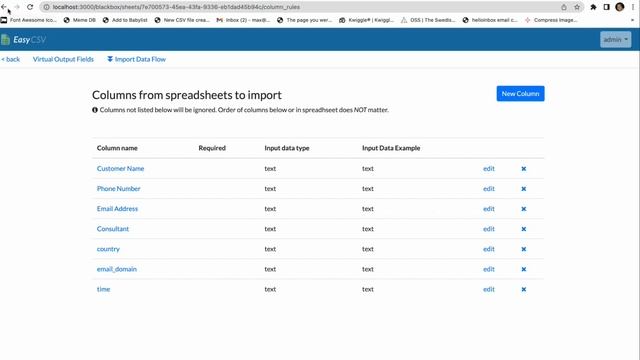Delete the Email Address column

(x=524, y=209)
